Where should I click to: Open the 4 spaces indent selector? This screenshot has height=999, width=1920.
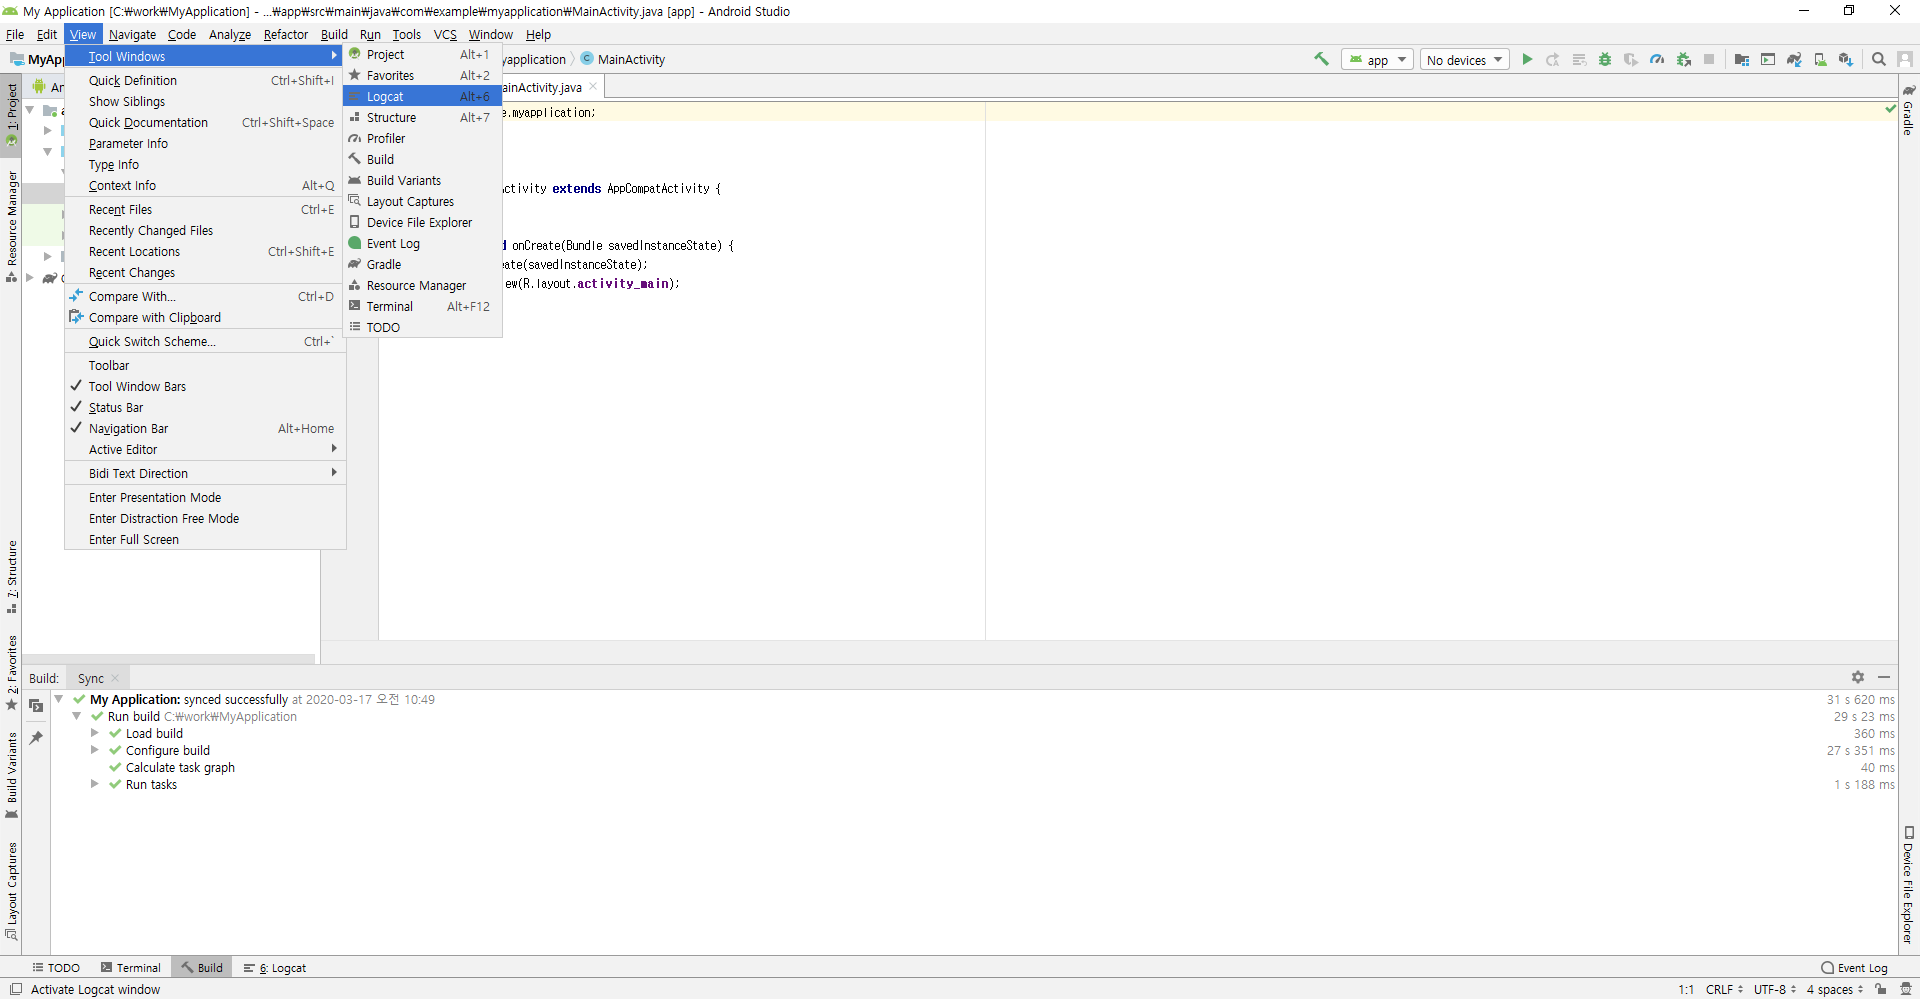coord(1834,989)
